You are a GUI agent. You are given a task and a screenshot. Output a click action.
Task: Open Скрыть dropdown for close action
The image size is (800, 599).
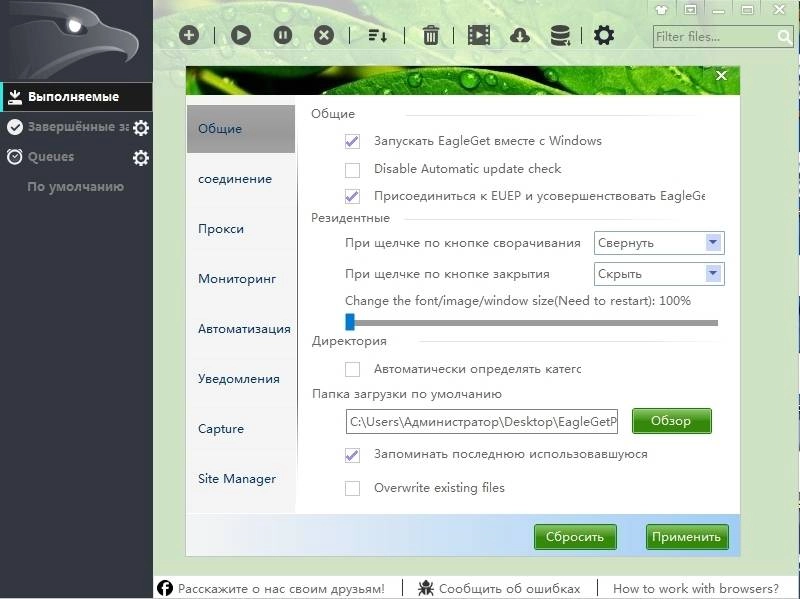659,274
